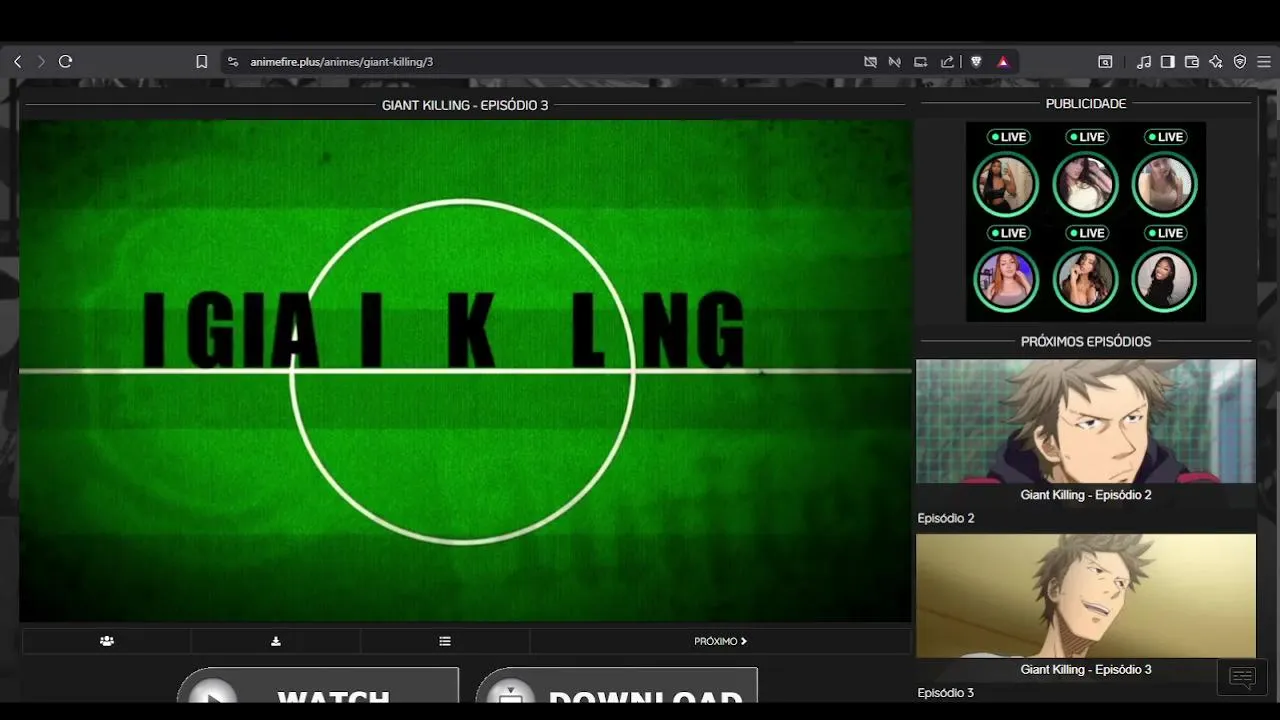Click the 'Episódio 2' caption text
The height and width of the screenshot is (720, 1280).
(946, 518)
